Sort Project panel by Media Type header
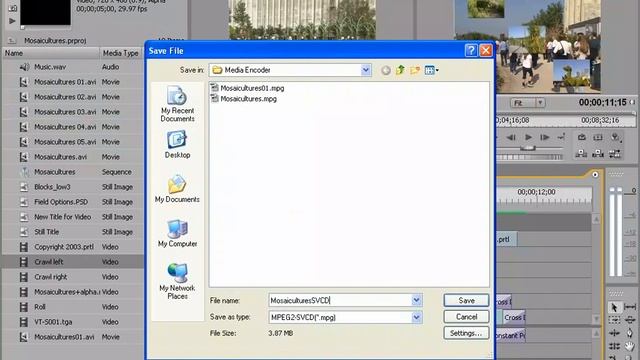The height and width of the screenshot is (360, 640). (x=121, y=53)
